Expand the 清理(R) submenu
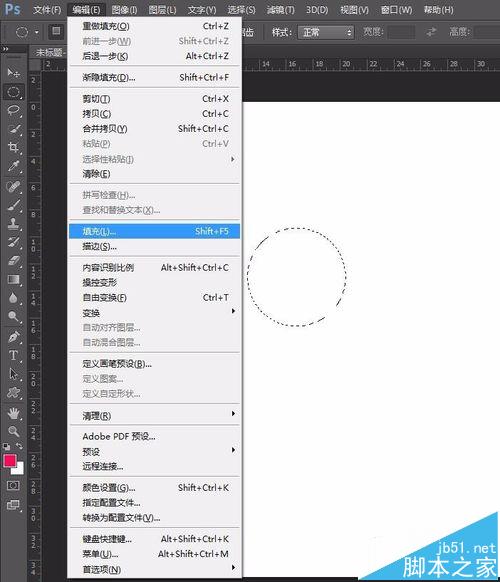This screenshot has height=582, width=500. tap(154, 416)
